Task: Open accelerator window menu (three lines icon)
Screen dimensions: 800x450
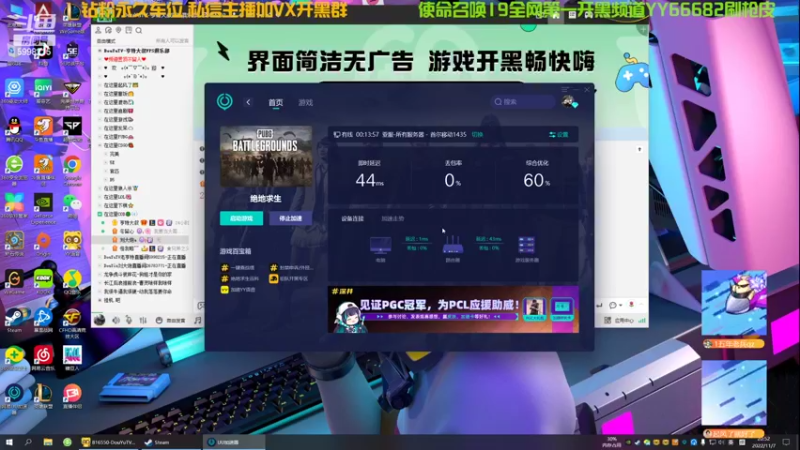Action: 565,89
